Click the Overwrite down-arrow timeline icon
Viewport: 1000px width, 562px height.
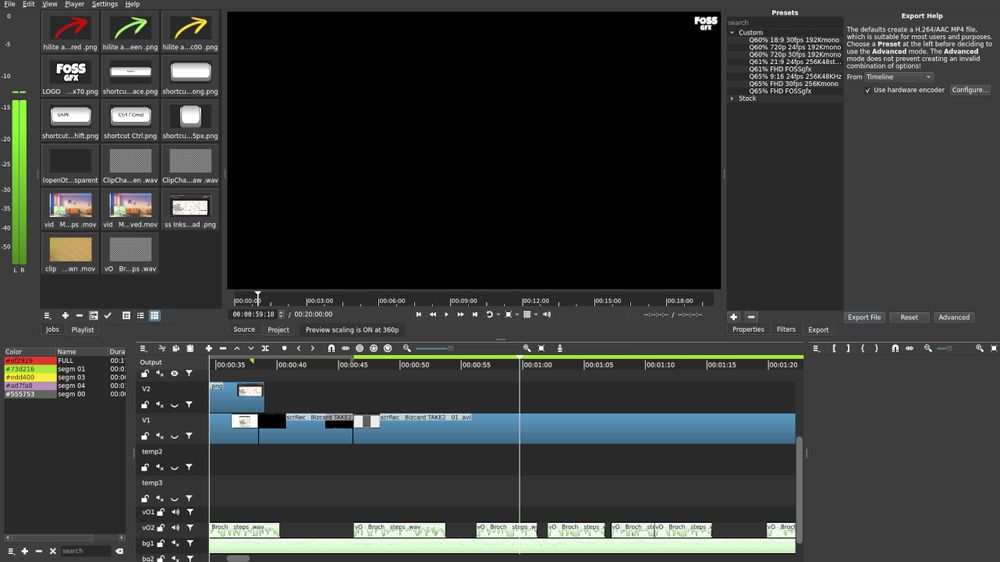251,348
